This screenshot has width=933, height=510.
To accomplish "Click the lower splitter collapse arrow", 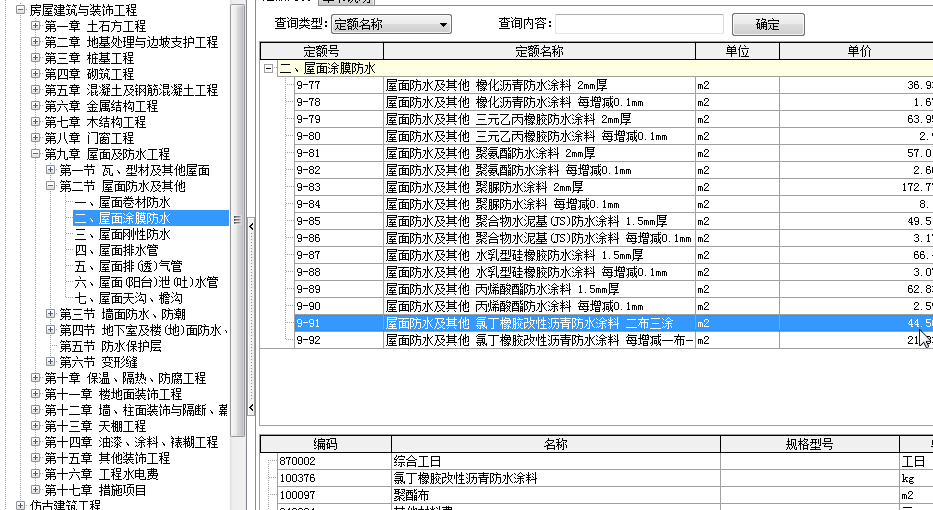I will click(251, 408).
